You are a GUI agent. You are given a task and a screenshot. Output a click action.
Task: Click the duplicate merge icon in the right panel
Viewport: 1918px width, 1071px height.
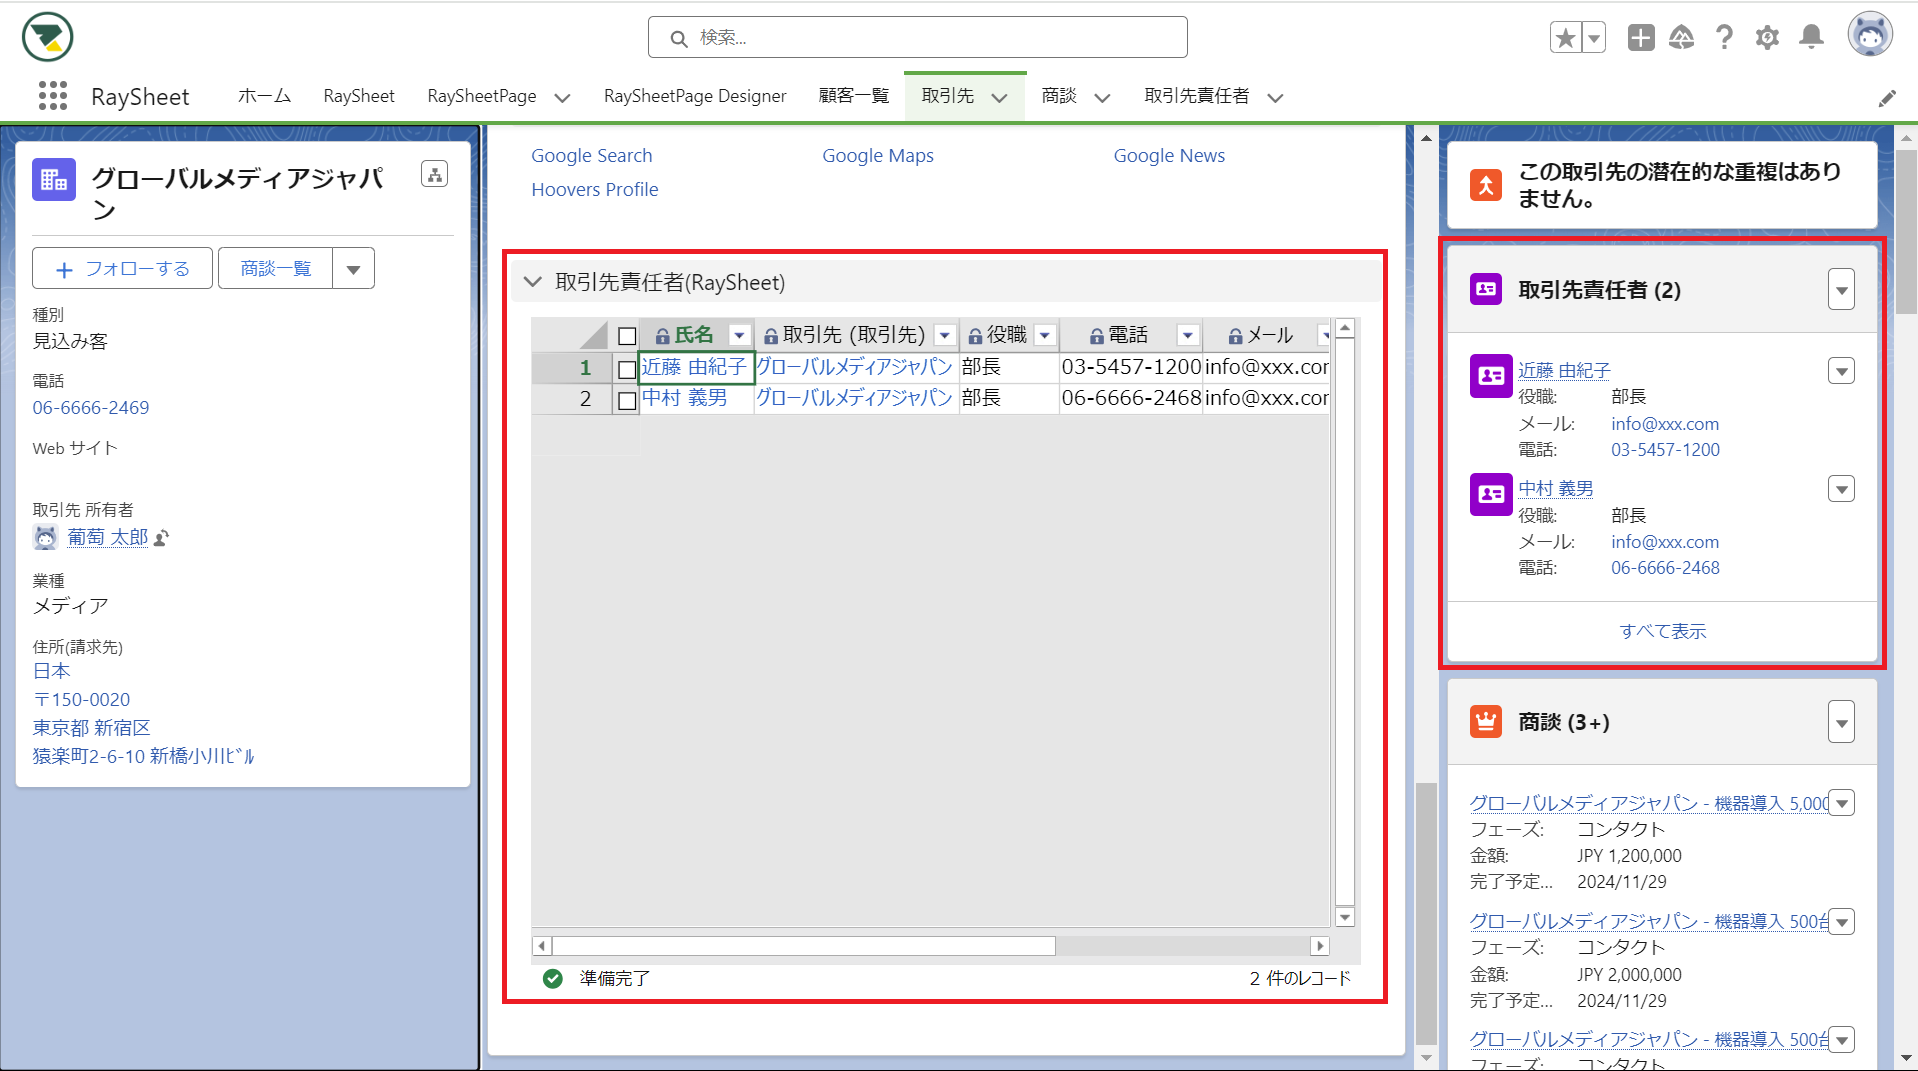(x=1486, y=185)
